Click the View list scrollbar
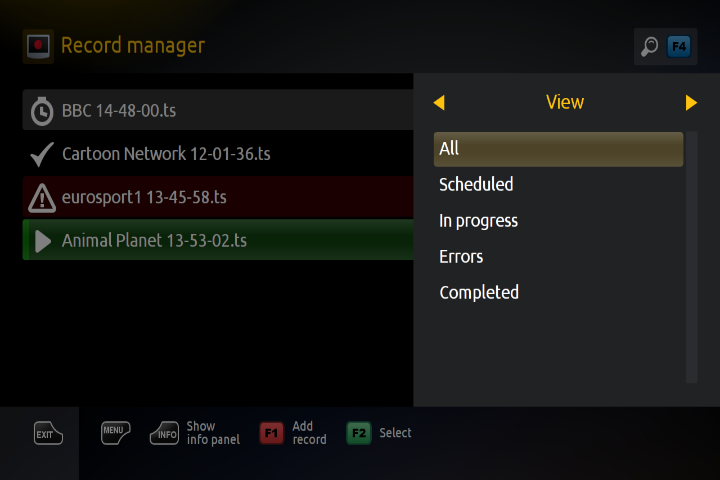 pos(691,256)
